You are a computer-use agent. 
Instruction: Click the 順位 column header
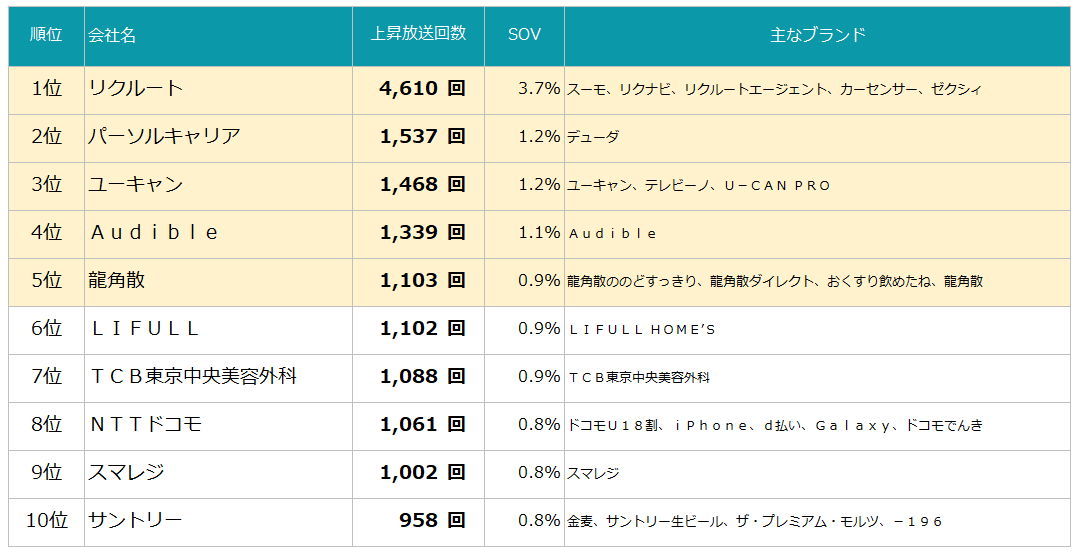click(x=46, y=35)
